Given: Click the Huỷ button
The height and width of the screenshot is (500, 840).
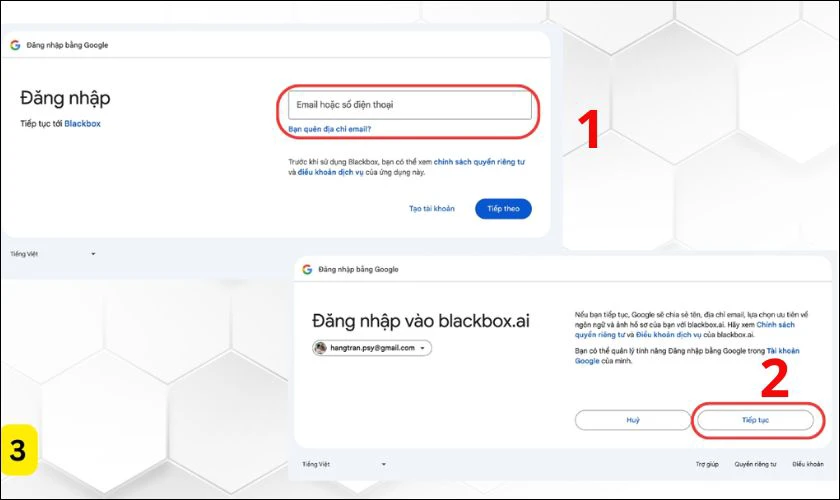Looking at the screenshot, I should point(633,420).
